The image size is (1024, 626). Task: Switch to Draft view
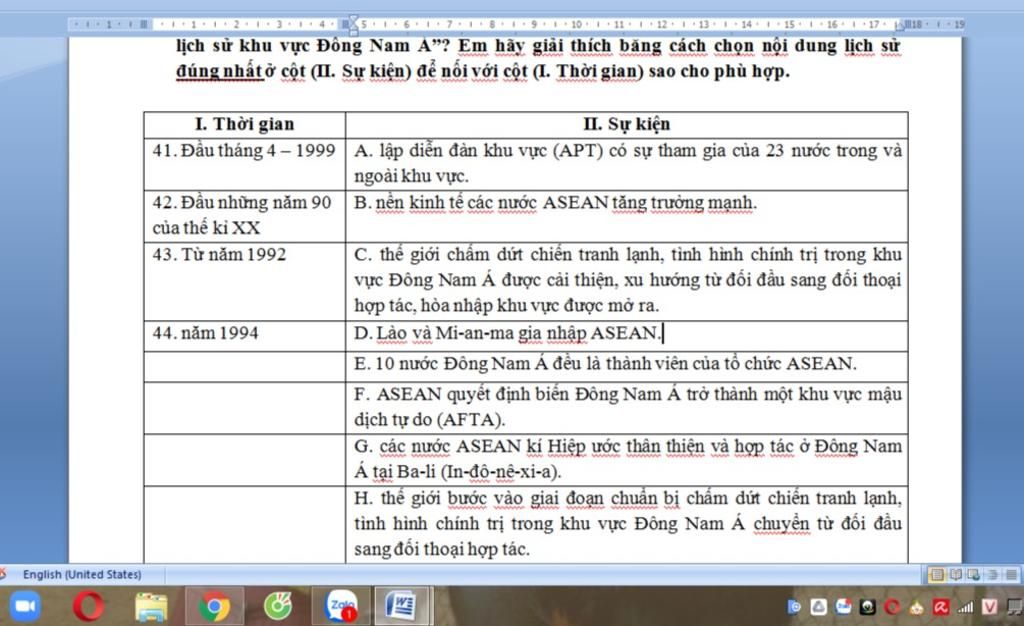[1011, 574]
